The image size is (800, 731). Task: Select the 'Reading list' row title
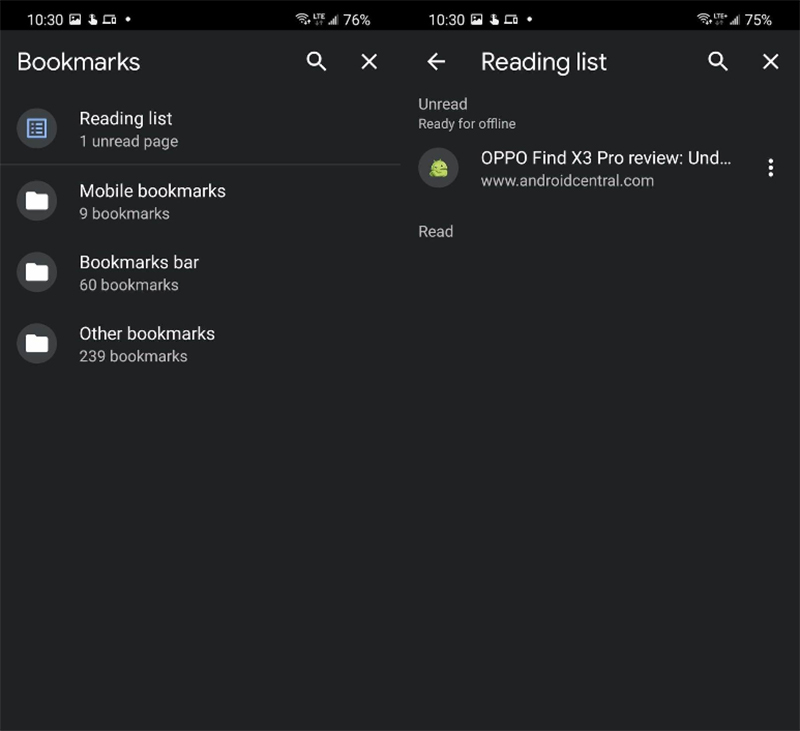(x=126, y=118)
